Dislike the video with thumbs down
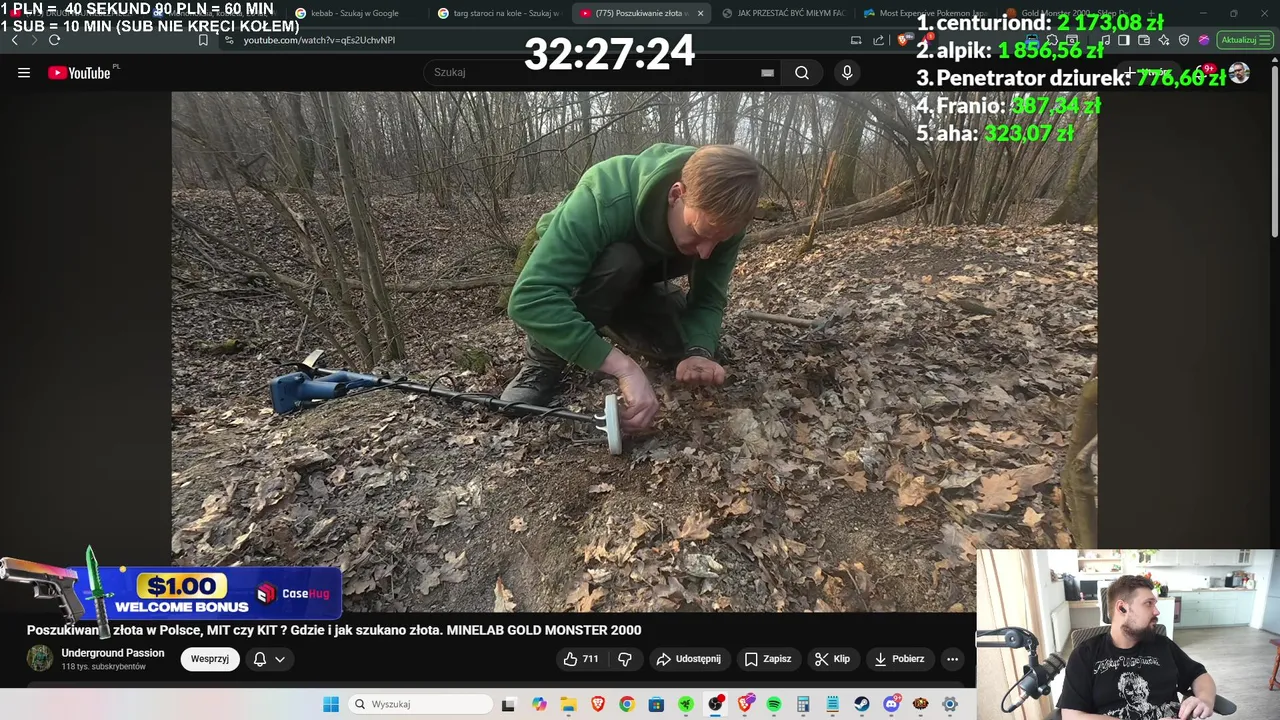This screenshot has width=1280, height=720. [x=625, y=659]
